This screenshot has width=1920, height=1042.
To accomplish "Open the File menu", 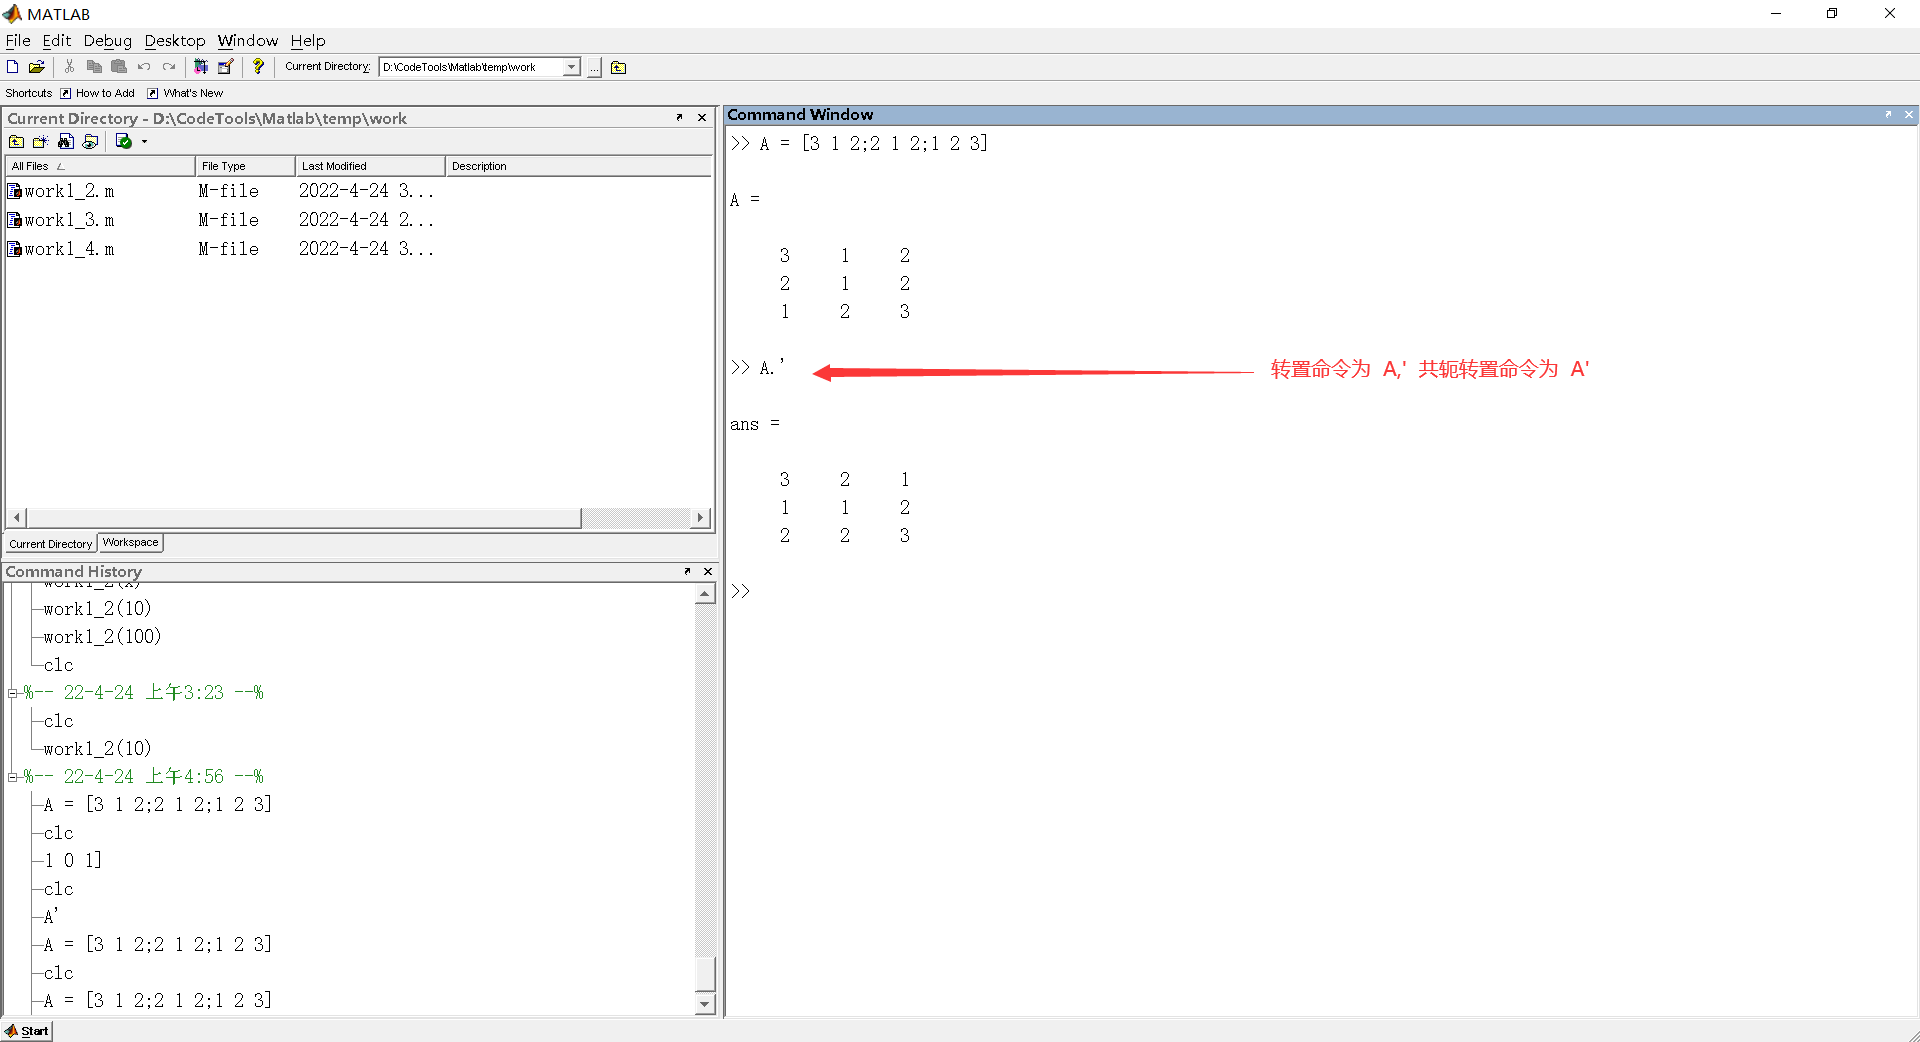I will point(18,41).
